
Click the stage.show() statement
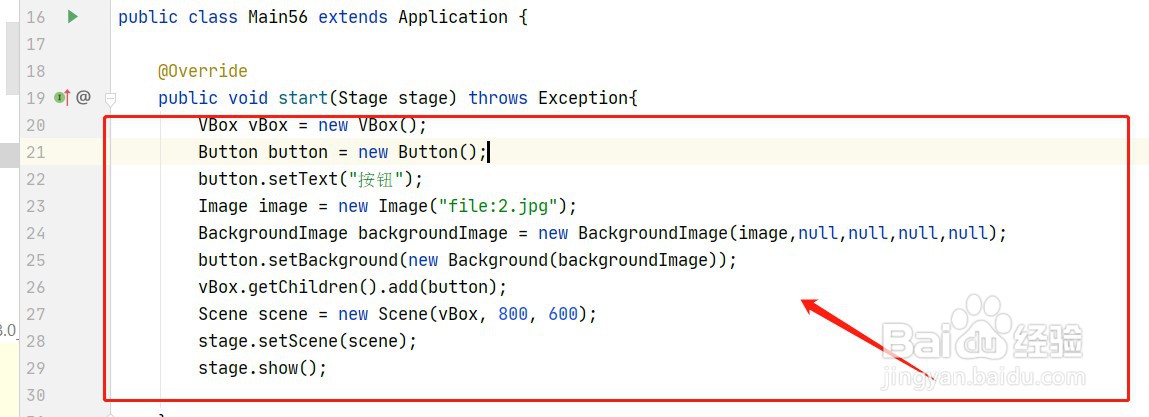click(262, 368)
